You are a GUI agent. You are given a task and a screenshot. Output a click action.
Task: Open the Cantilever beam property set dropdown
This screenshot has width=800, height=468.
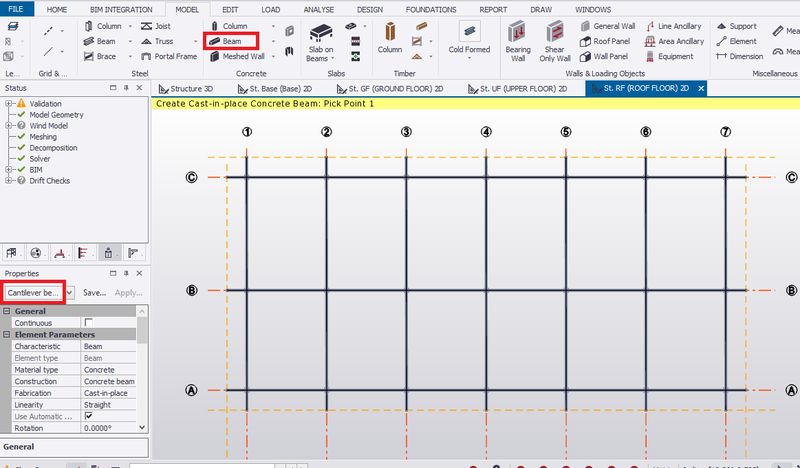[70, 293]
